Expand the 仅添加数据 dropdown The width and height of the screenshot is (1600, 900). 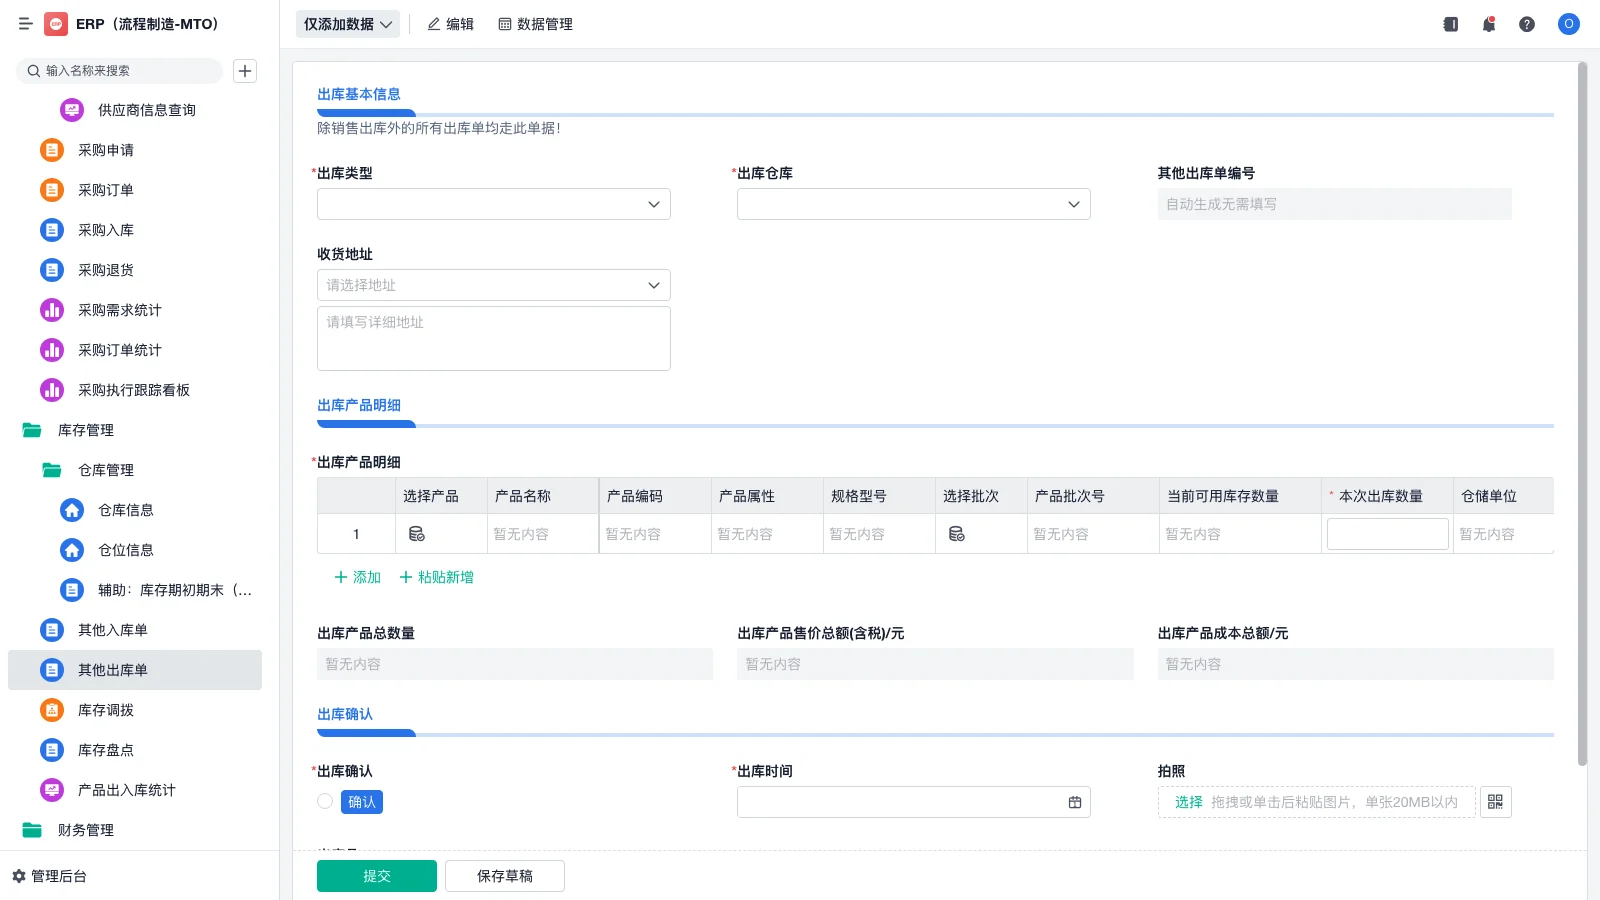pos(345,24)
